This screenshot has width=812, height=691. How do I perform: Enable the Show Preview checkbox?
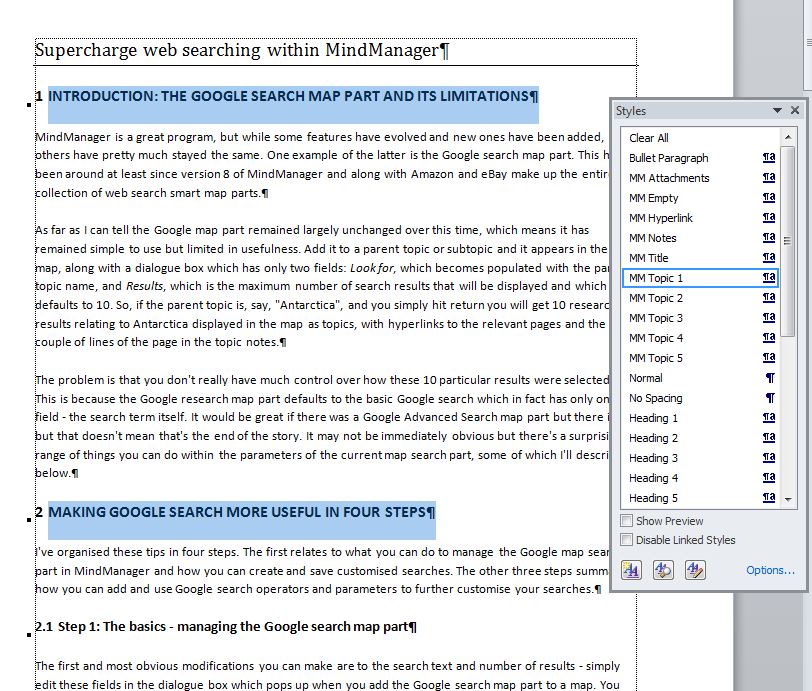tap(627, 521)
